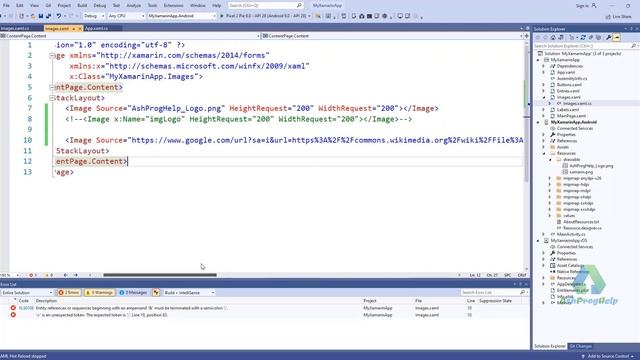The height and width of the screenshot is (360, 640).
Task: Click Add to Source Control in status bar
Action: pos(608,356)
